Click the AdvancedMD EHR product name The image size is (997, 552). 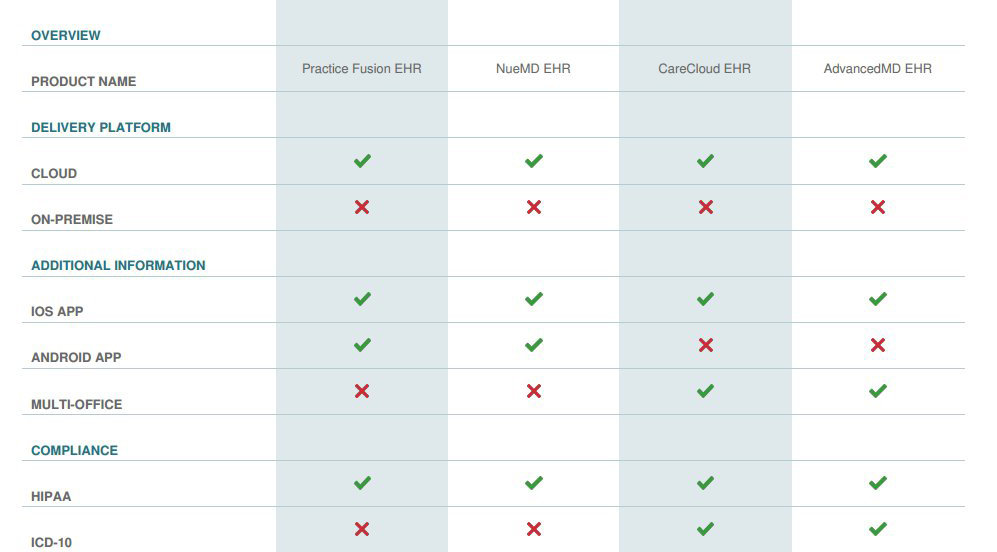coord(877,69)
